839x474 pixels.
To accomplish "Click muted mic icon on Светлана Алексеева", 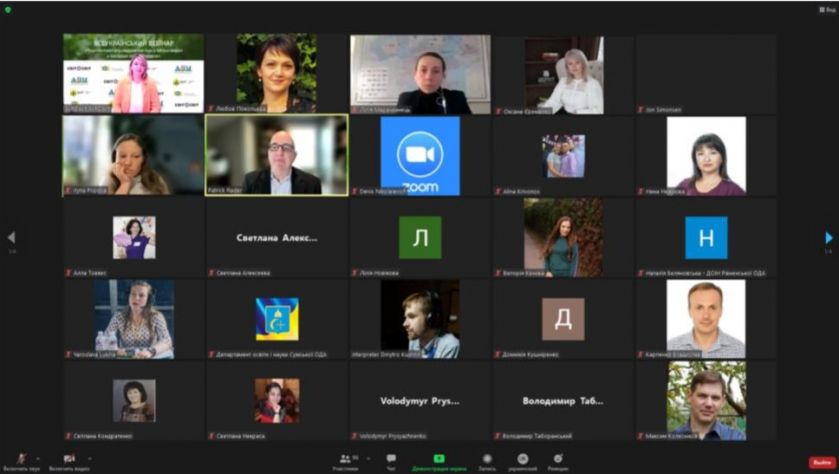I will click(x=212, y=273).
